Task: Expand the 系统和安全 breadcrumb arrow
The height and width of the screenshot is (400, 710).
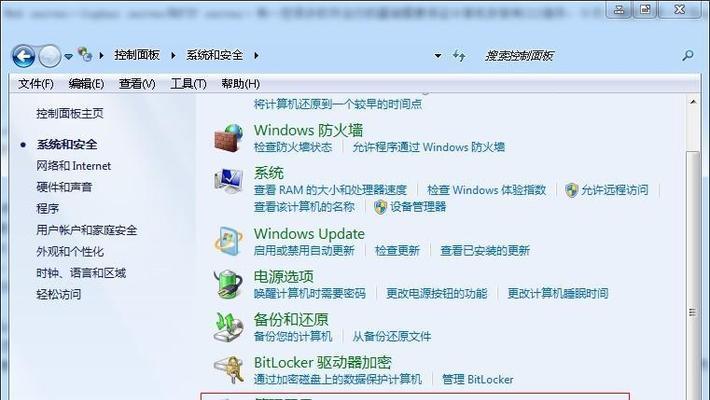Action: click(256, 55)
